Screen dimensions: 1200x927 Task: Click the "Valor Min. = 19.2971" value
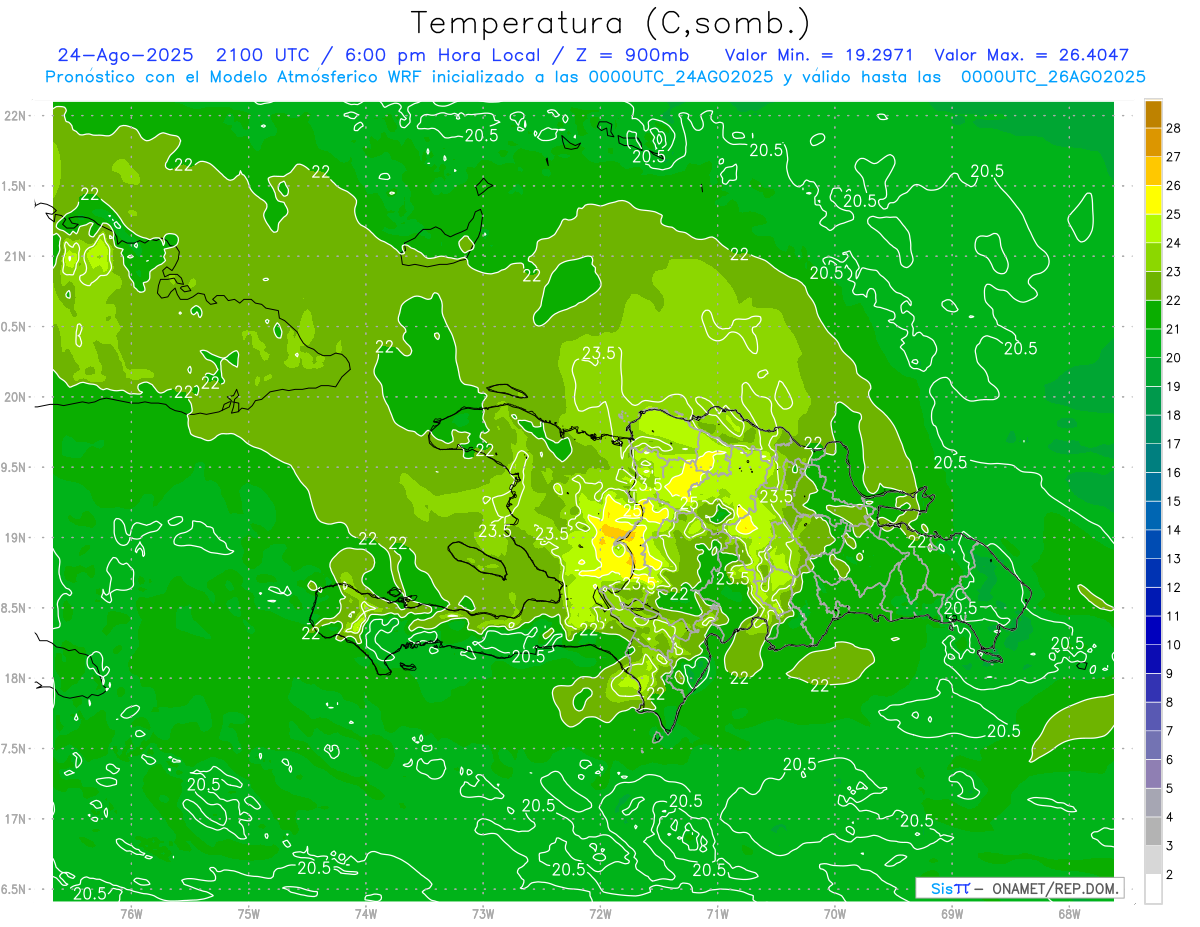click(x=818, y=55)
